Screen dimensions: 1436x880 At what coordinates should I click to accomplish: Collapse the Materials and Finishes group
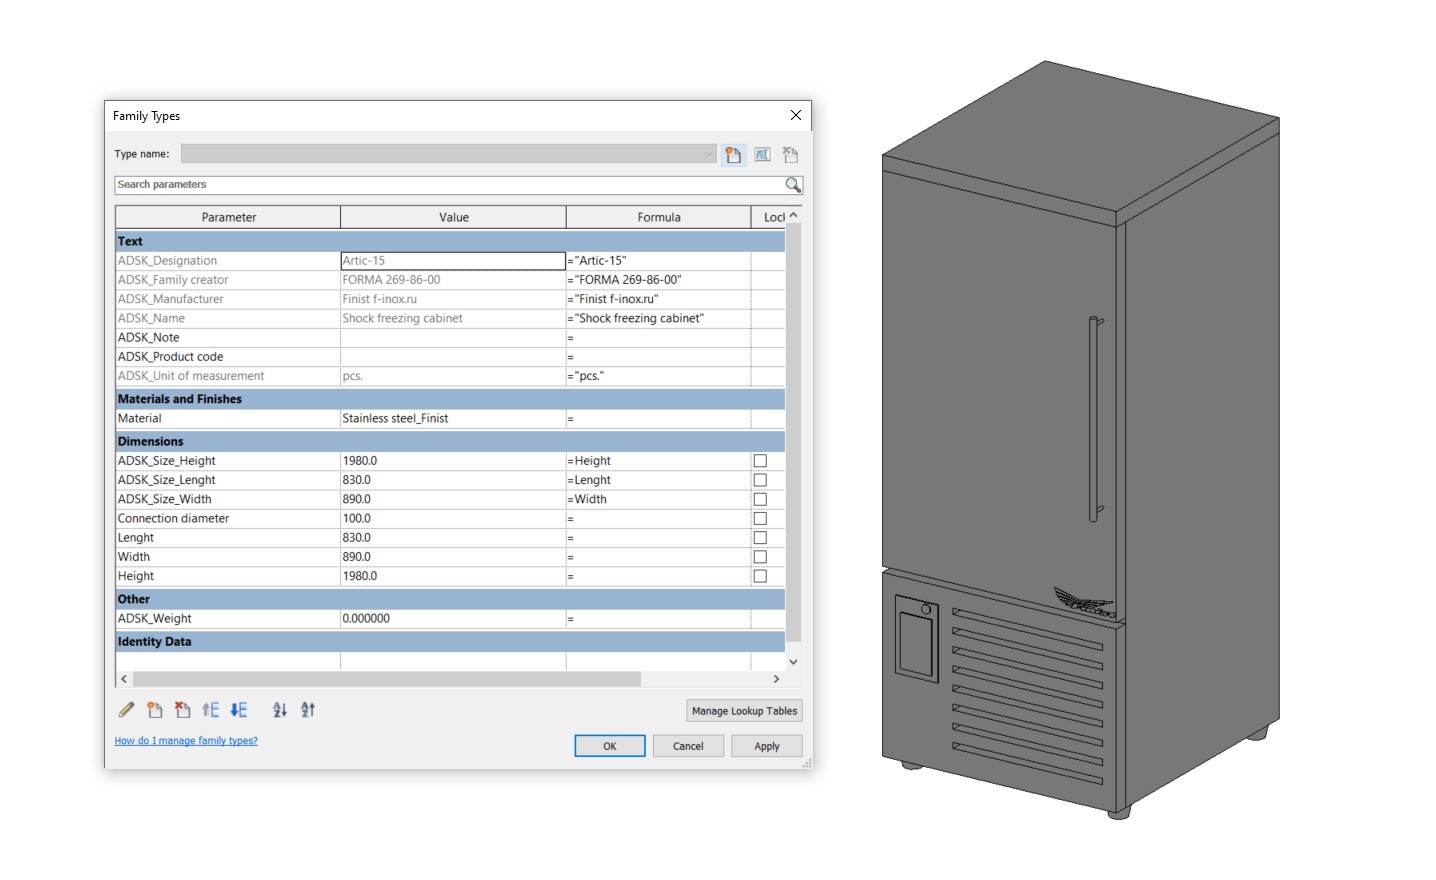[x=450, y=399]
